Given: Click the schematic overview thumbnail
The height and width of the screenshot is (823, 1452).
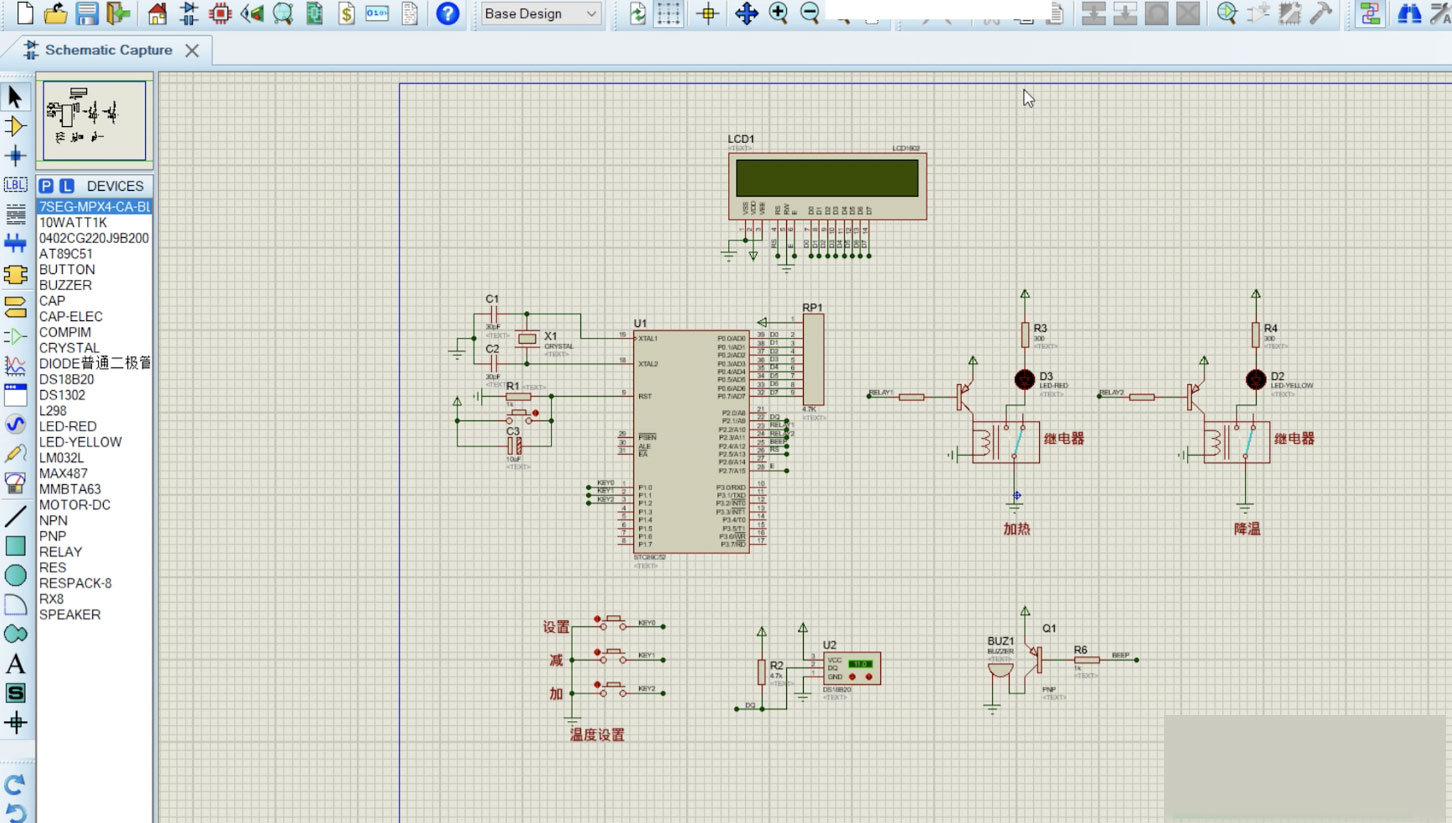Looking at the screenshot, I should coord(94,120).
